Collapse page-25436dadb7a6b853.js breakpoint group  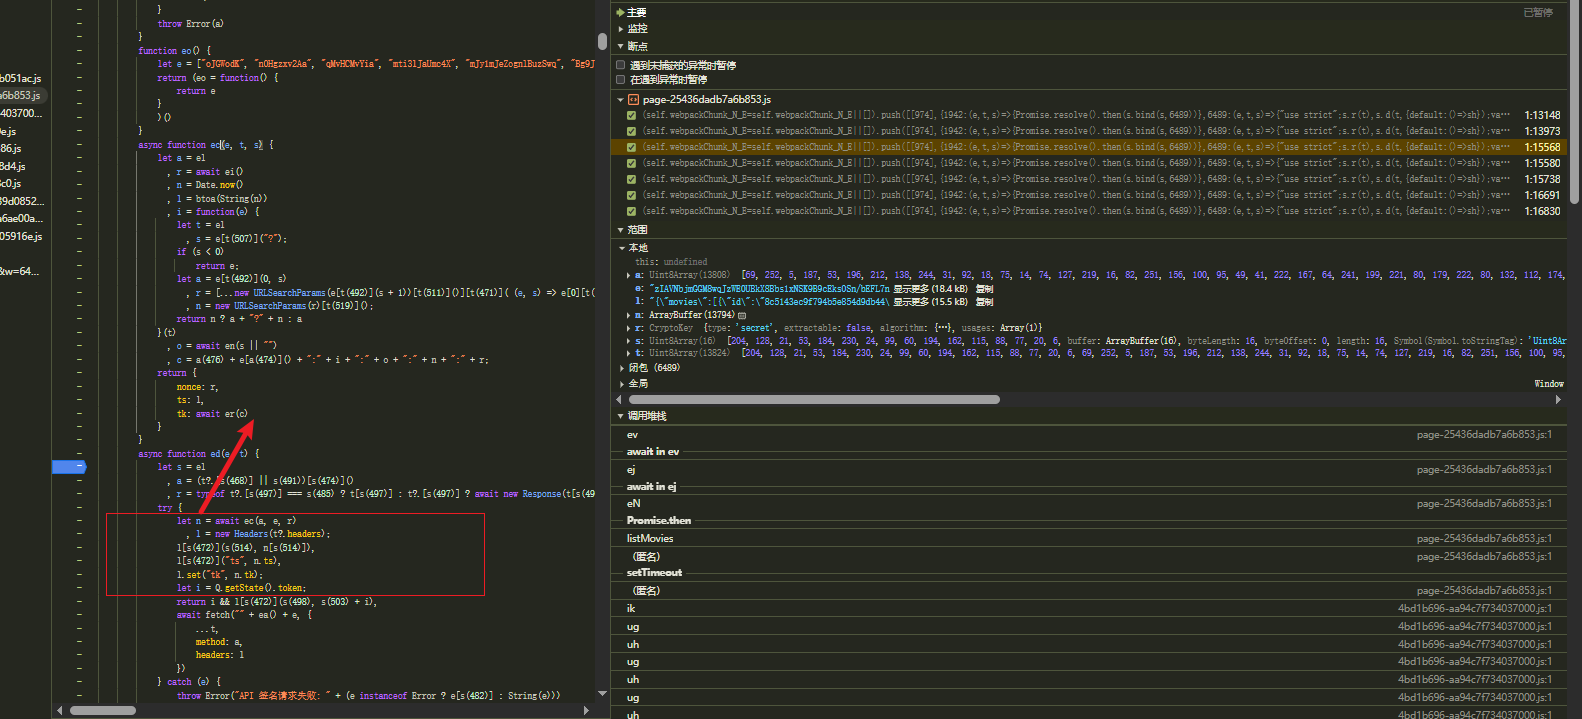[621, 99]
